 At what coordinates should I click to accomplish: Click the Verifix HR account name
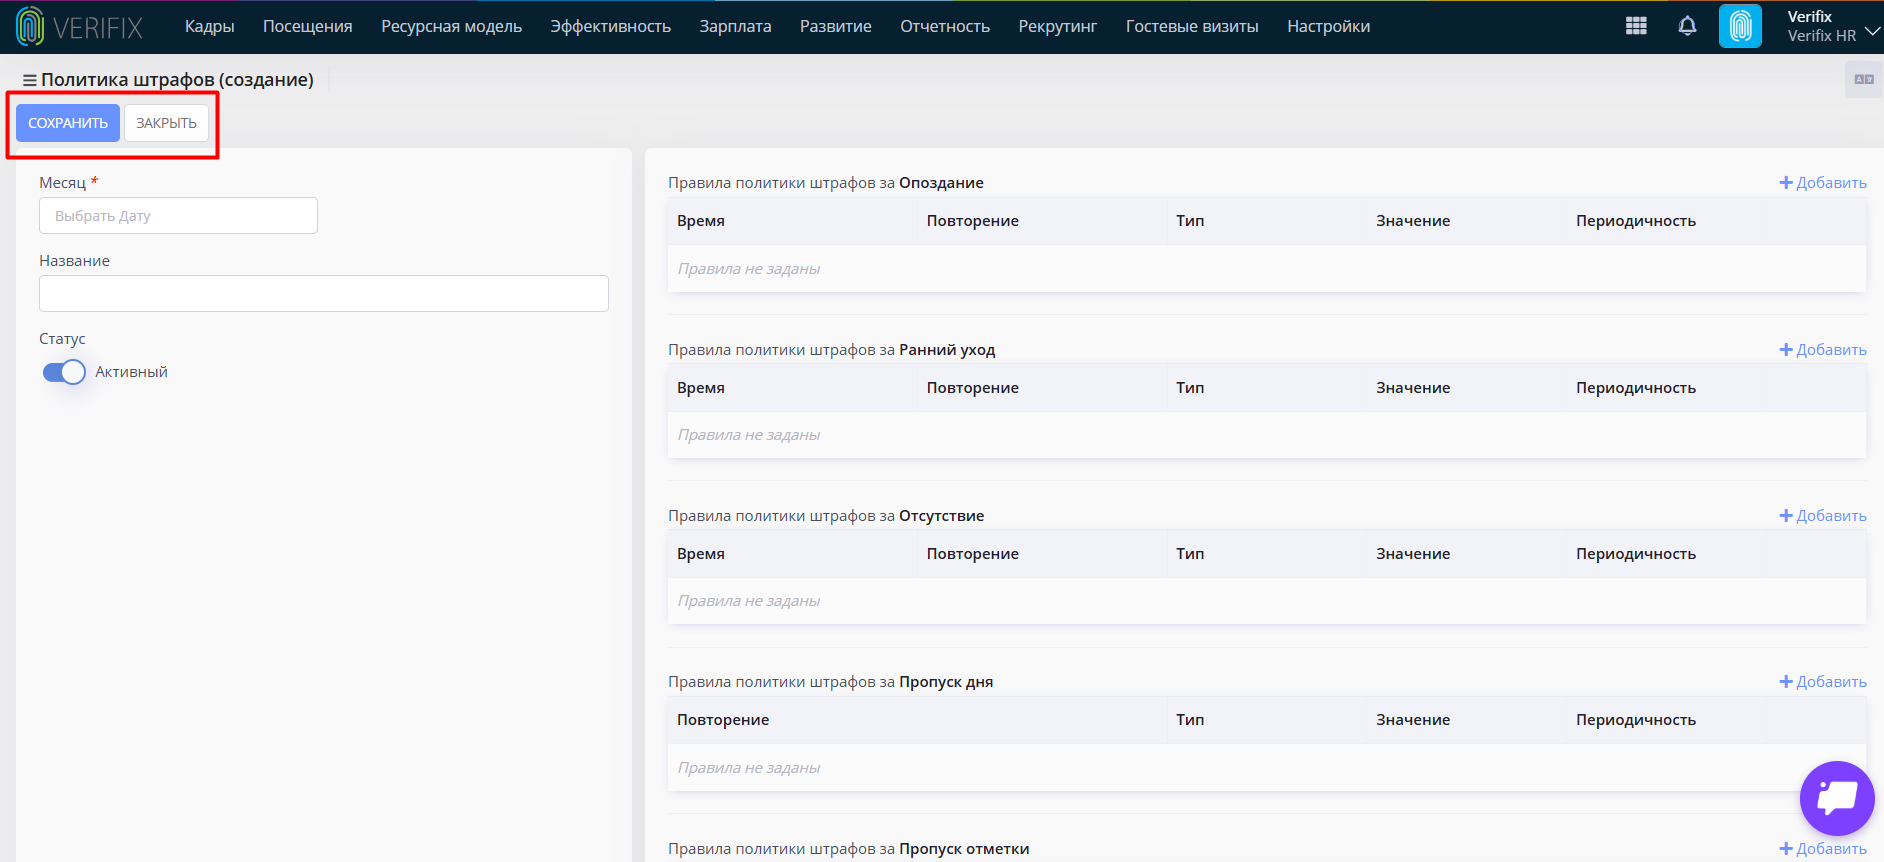click(x=1822, y=36)
